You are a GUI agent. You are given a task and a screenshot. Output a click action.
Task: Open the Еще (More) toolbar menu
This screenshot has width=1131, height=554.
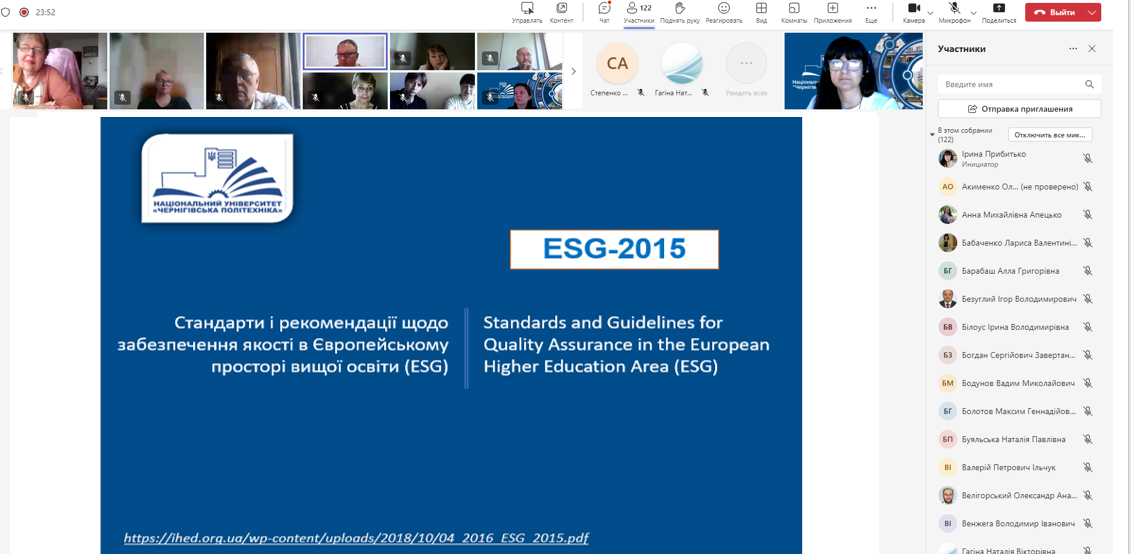[x=871, y=9]
